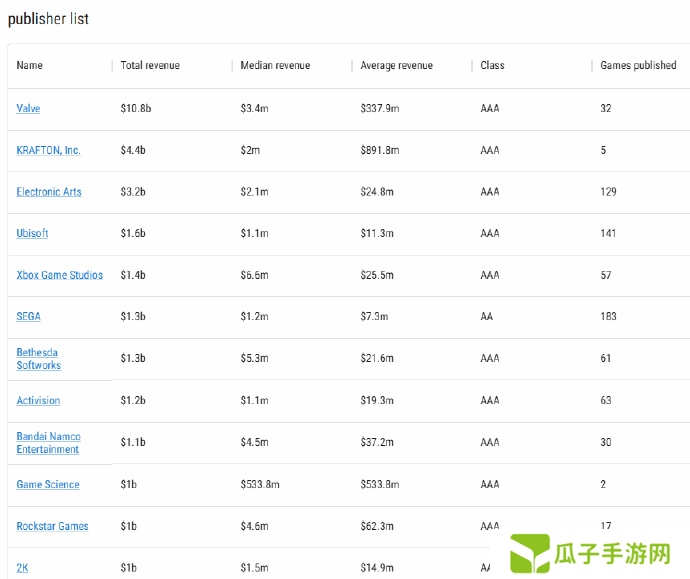Select Valve's AAA class value
690x579 pixels.
coord(490,108)
